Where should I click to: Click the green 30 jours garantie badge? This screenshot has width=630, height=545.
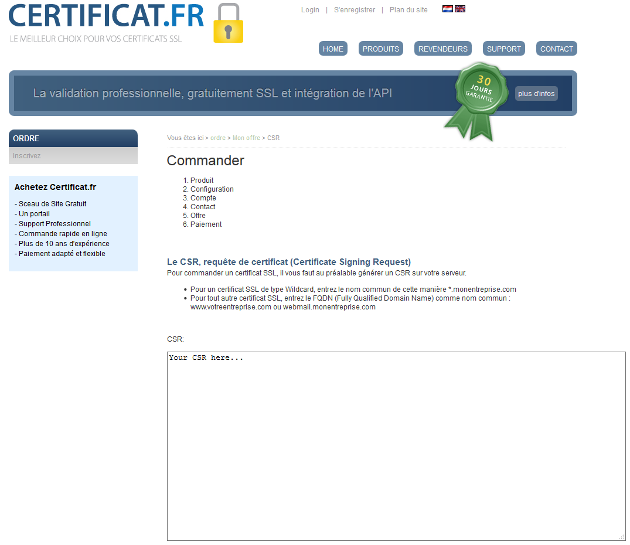click(x=478, y=100)
